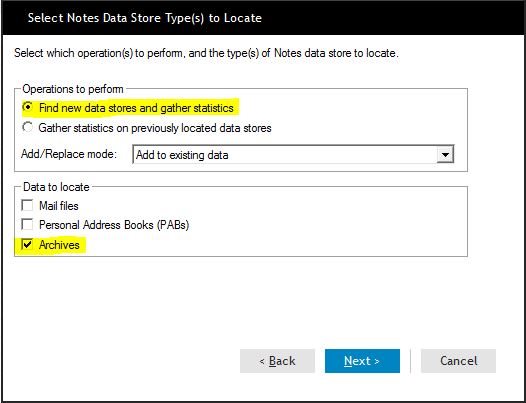Click the Operations to perform group heading
526x403 pixels.
[x=73, y=89]
